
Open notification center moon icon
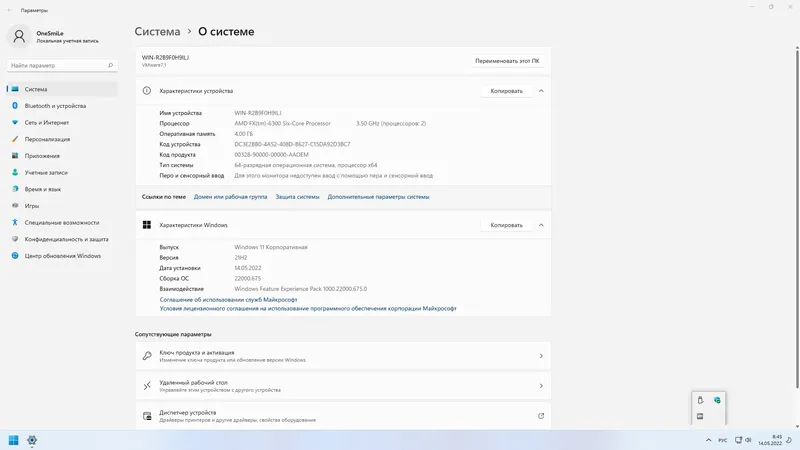789,440
